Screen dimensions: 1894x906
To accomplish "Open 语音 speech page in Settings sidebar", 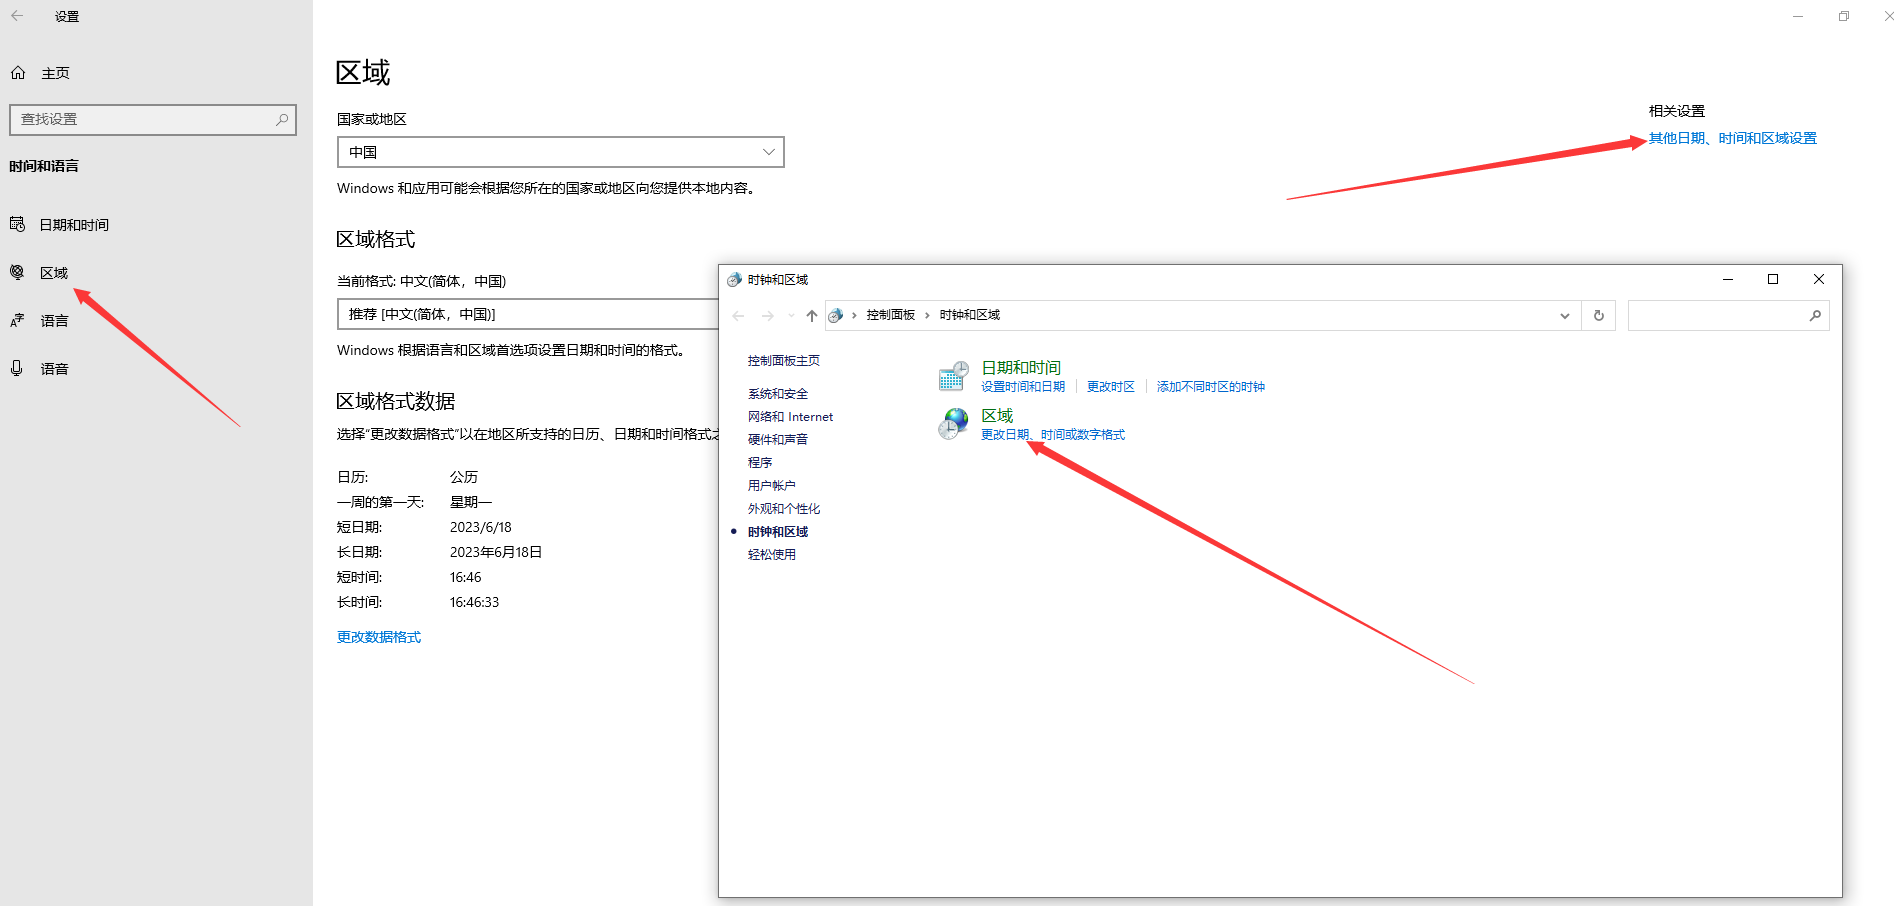I will (40, 369).
